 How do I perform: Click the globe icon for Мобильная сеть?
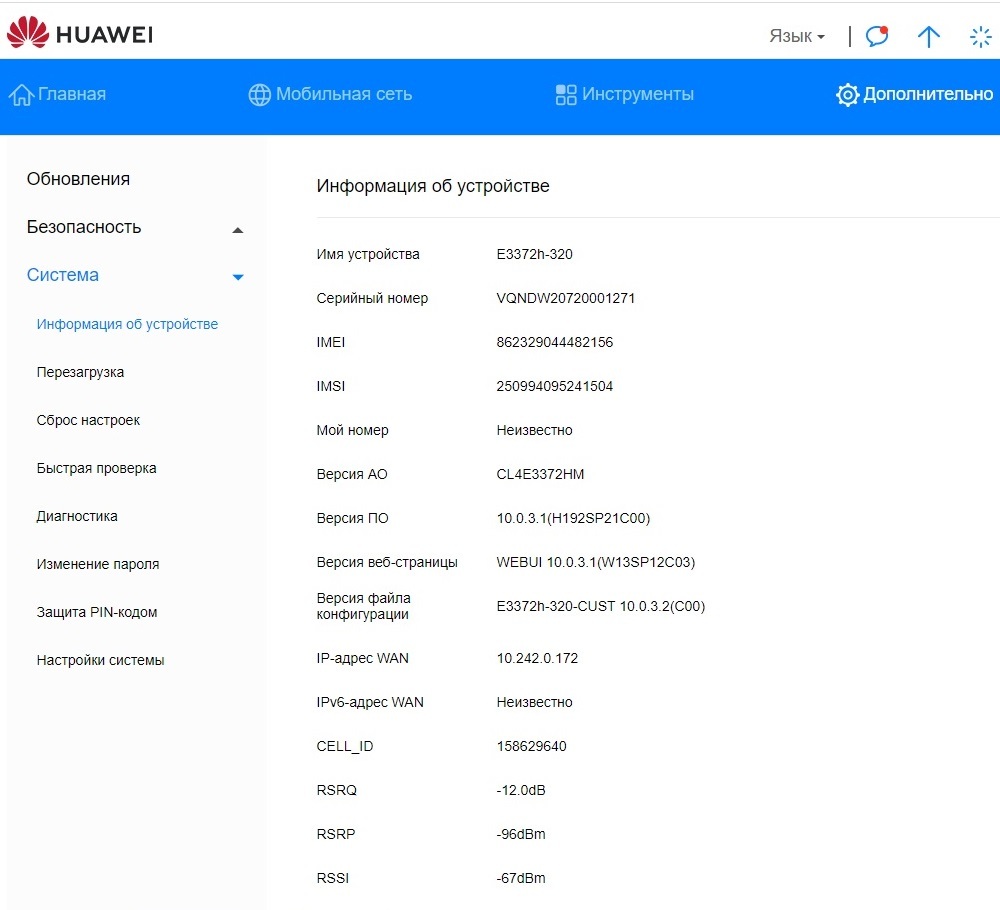coord(259,94)
